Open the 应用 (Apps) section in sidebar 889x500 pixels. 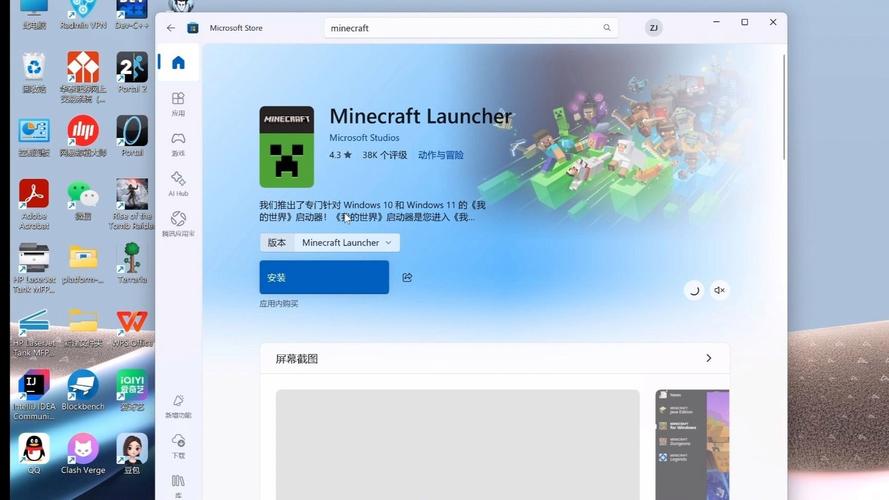178,103
